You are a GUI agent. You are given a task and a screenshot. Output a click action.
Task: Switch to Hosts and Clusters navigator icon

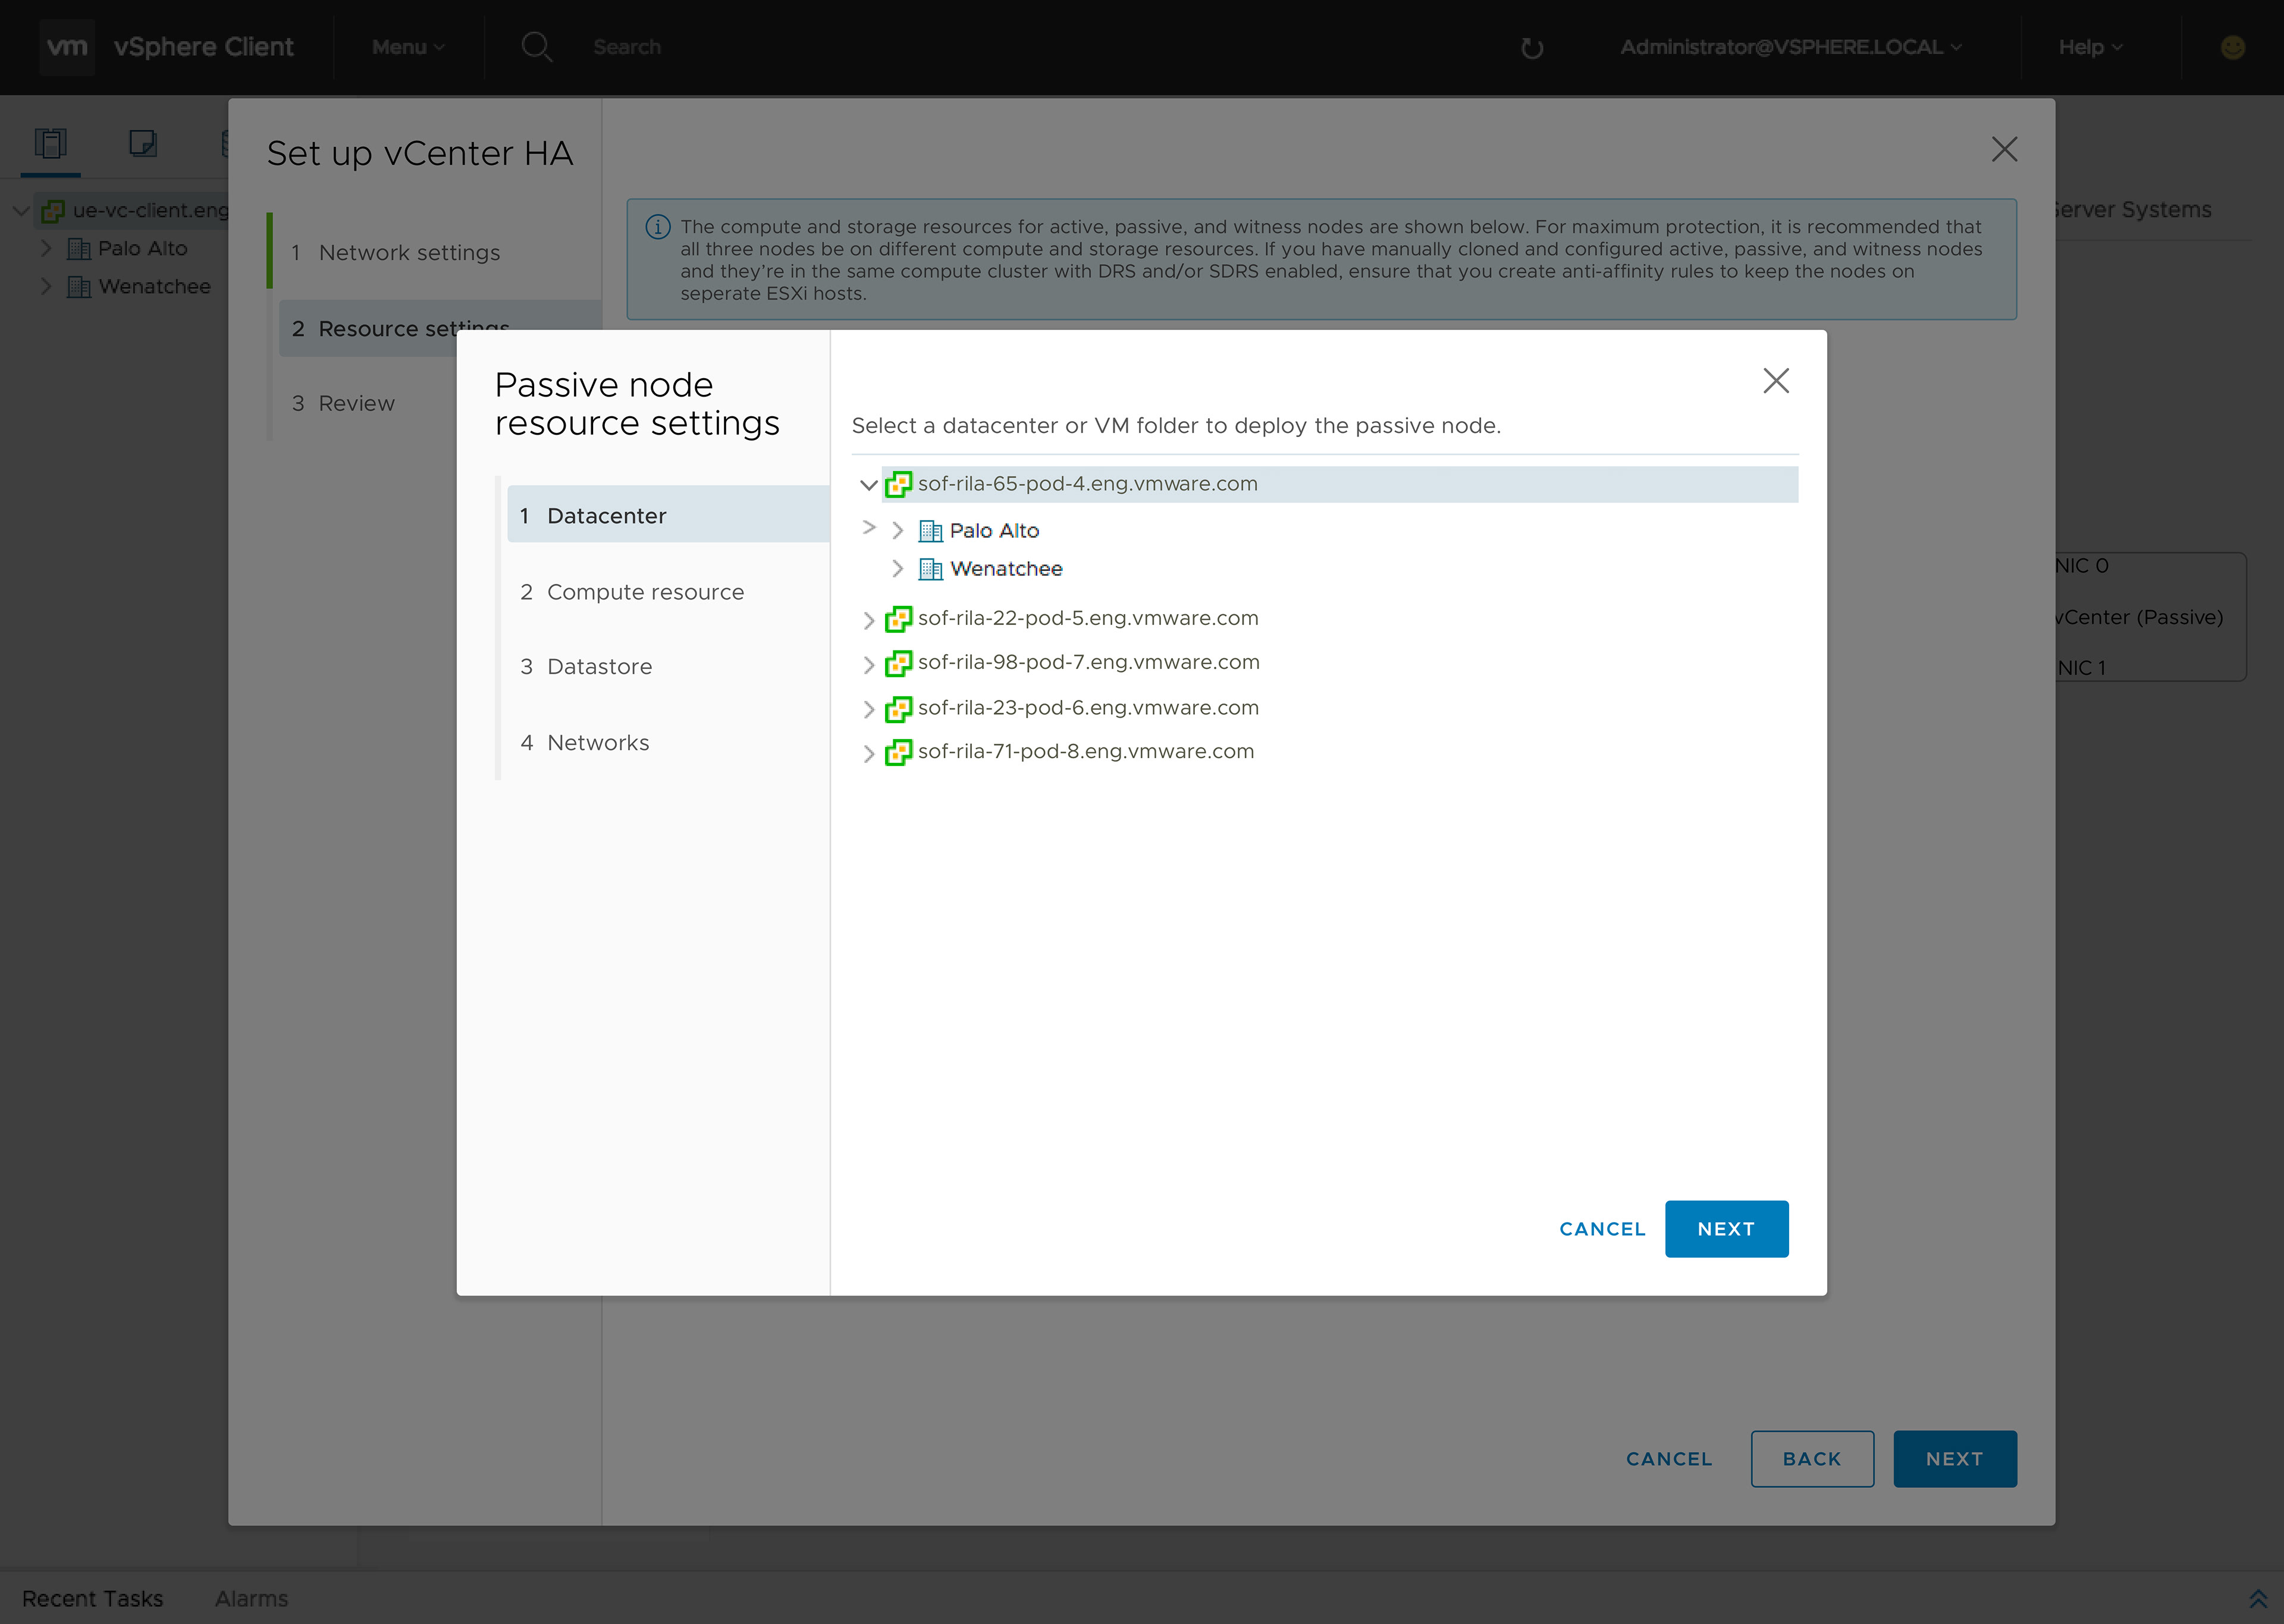pyautogui.click(x=51, y=144)
